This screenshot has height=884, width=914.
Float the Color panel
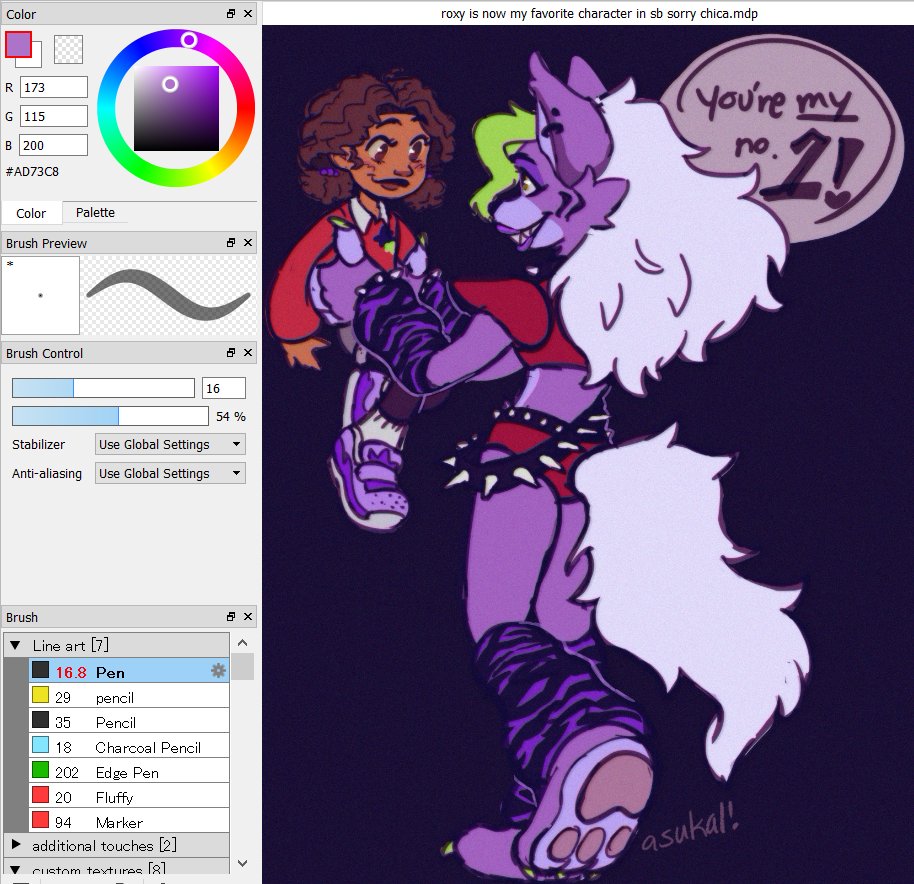[231, 13]
